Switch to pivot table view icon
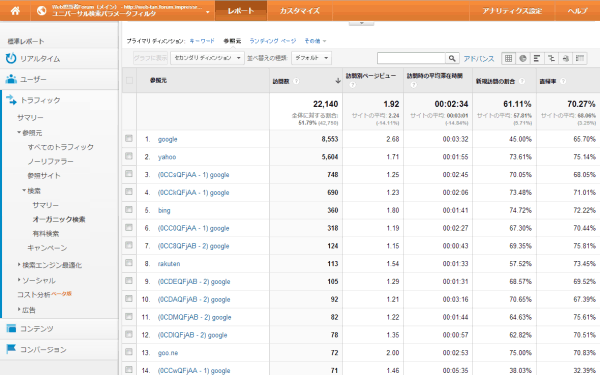Viewport: 600px width, 375px height. click(580, 58)
